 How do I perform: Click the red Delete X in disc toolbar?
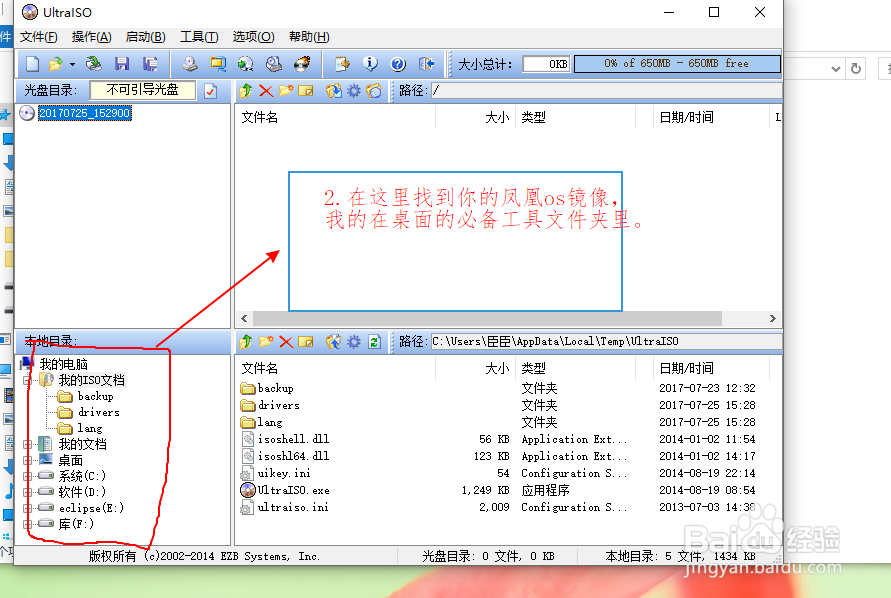[266, 90]
